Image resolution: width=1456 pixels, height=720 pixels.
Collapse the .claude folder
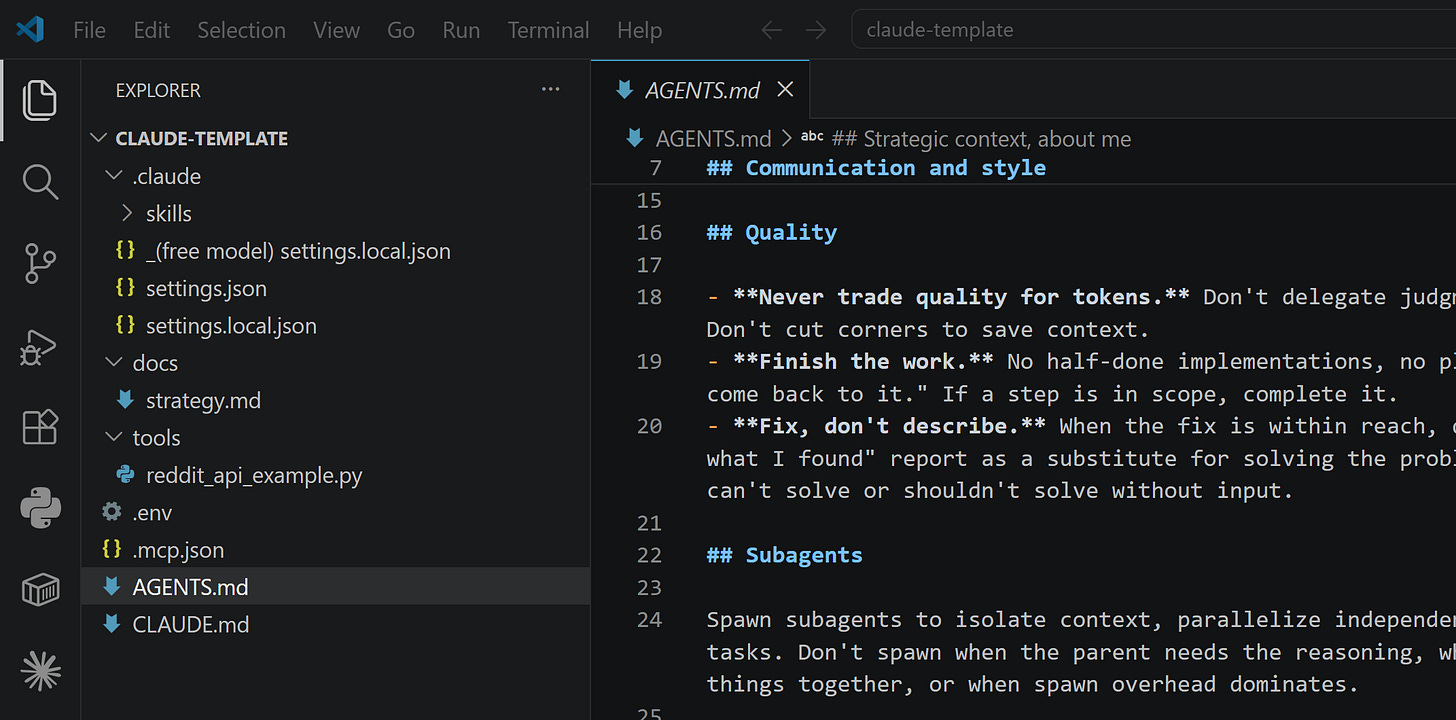pyautogui.click(x=114, y=176)
